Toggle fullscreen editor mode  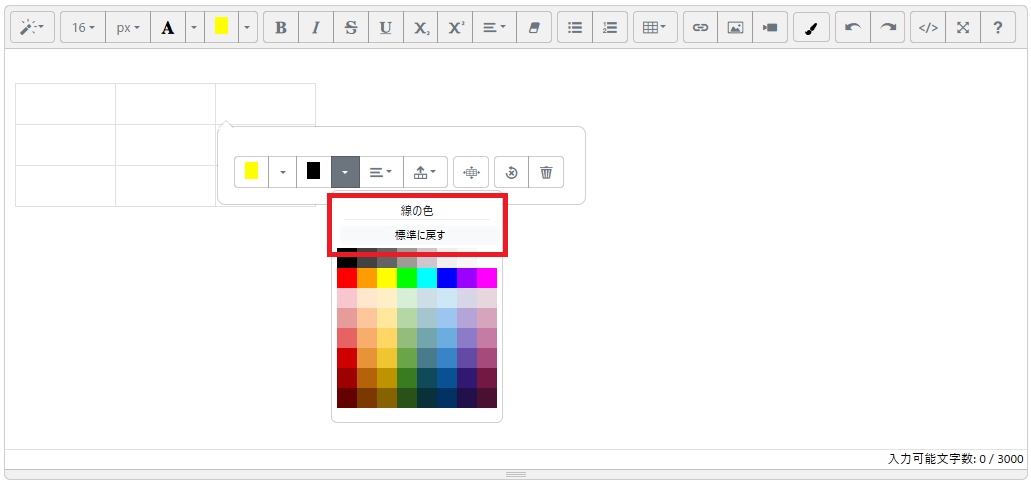click(x=963, y=28)
